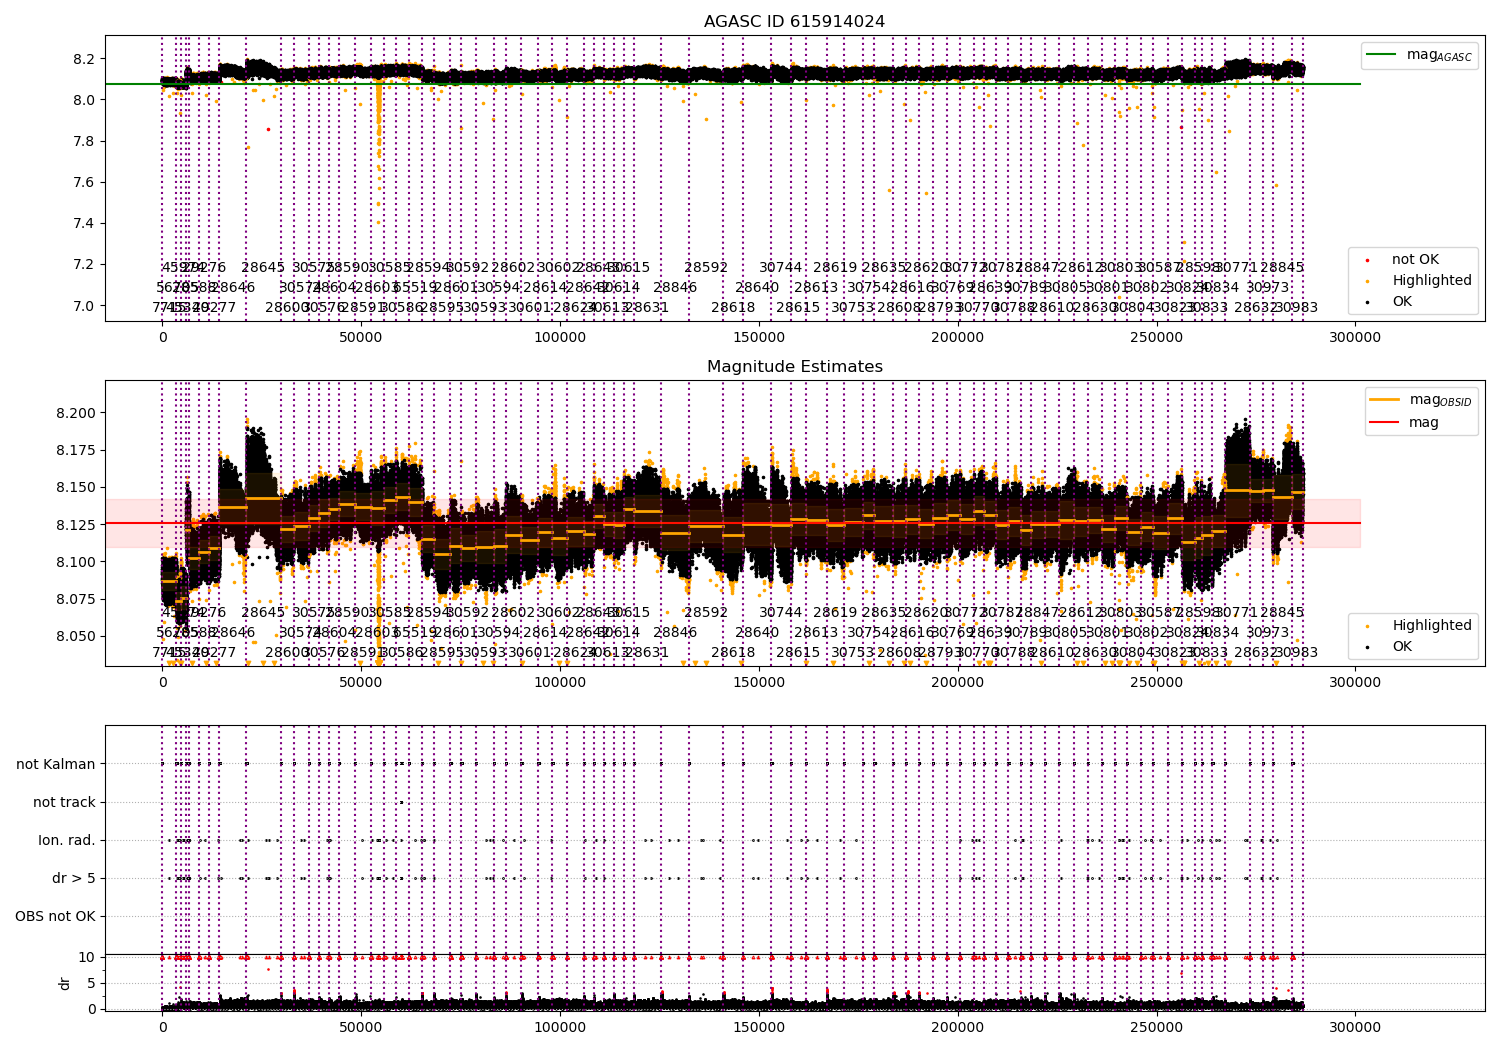
Task: Click x-axis tick "100000" under middle plot
Action: [560, 683]
